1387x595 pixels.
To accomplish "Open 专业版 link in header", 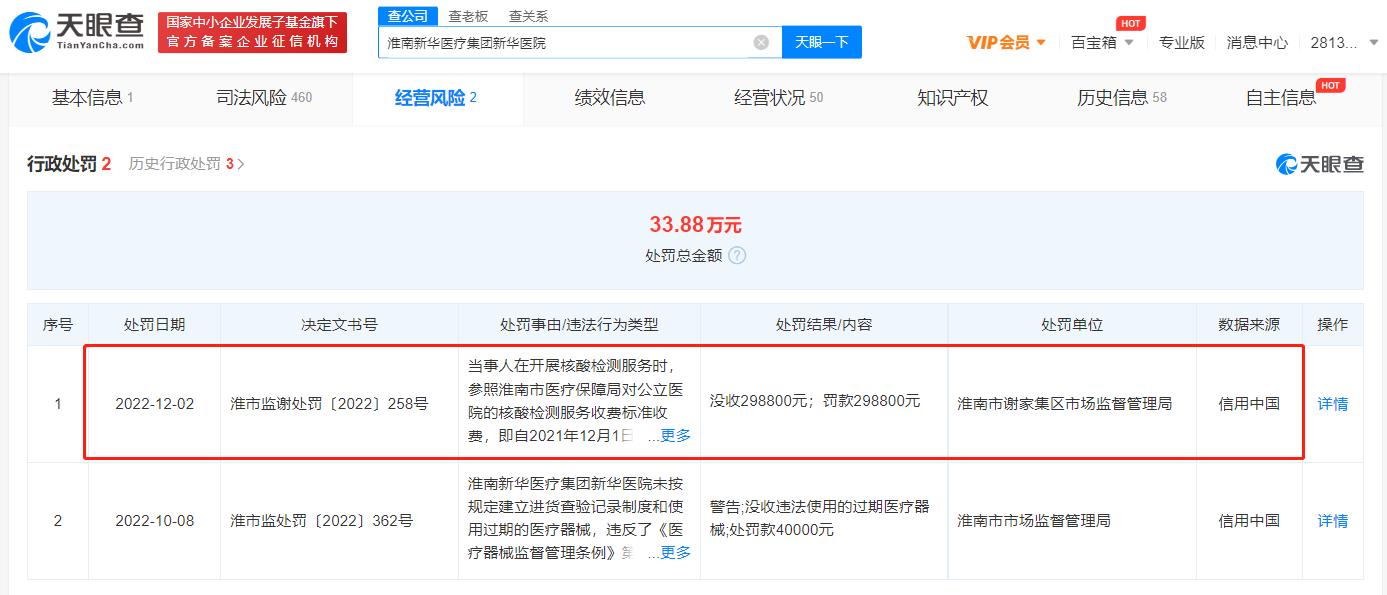I will click(x=1181, y=42).
